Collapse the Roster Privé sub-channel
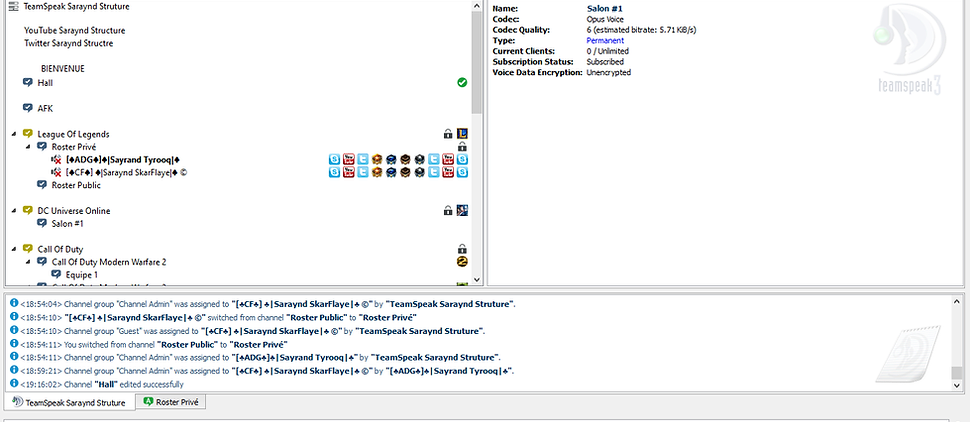The width and height of the screenshot is (970, 422). [x=28, y=147]
